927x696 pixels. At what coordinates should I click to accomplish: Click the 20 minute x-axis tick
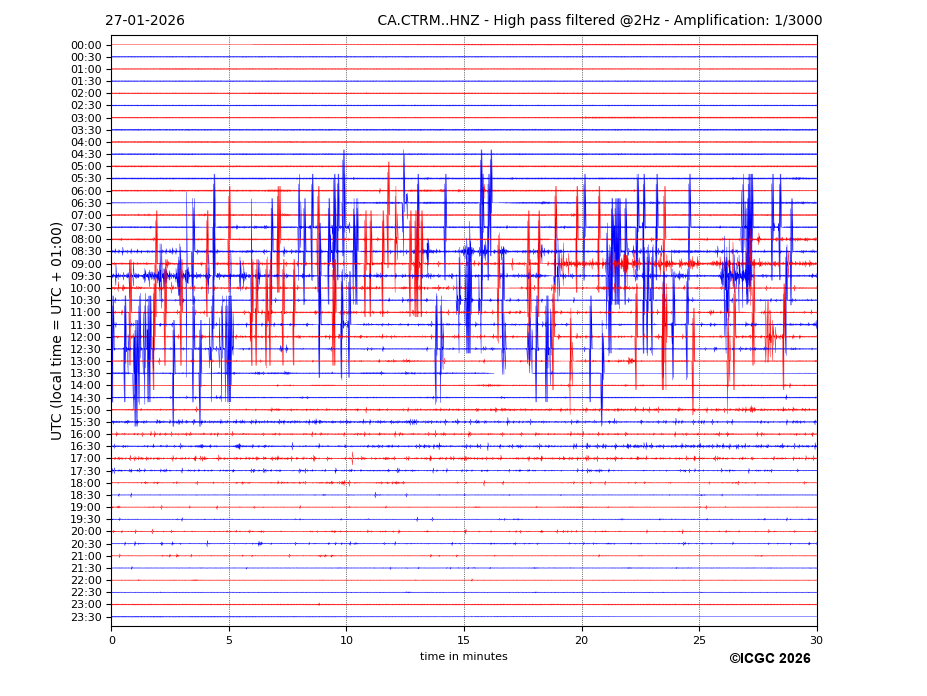pyautogui.click(x=582, y=640)
